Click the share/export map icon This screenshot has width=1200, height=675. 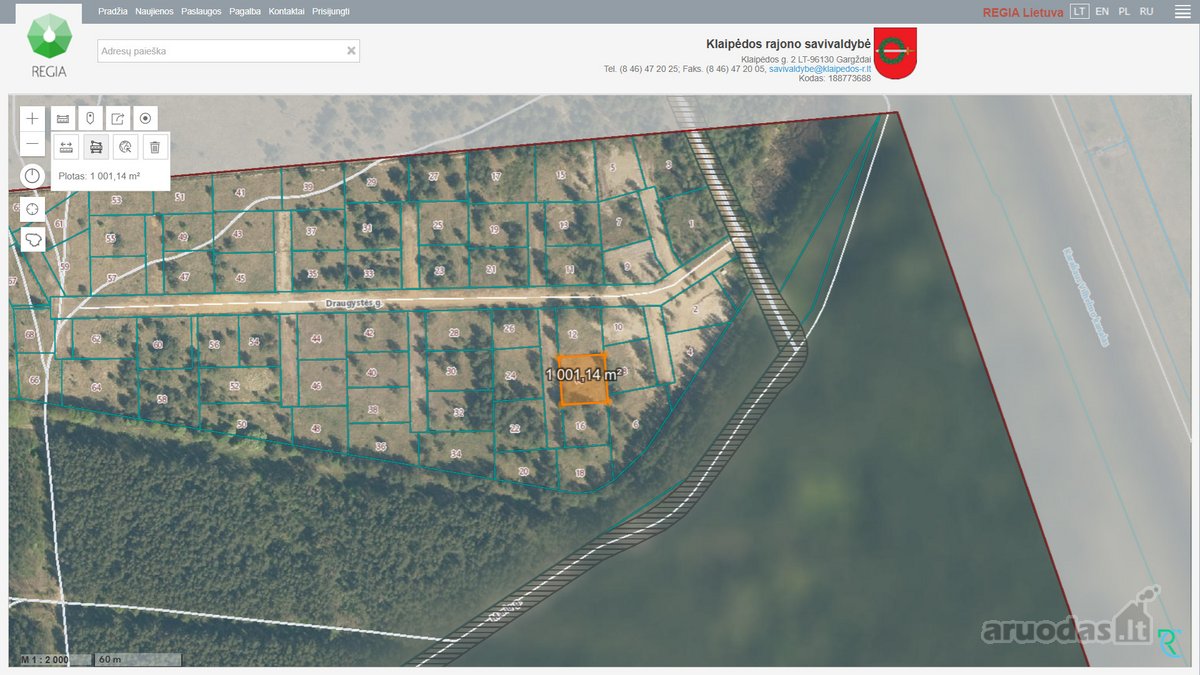[118, 118]
